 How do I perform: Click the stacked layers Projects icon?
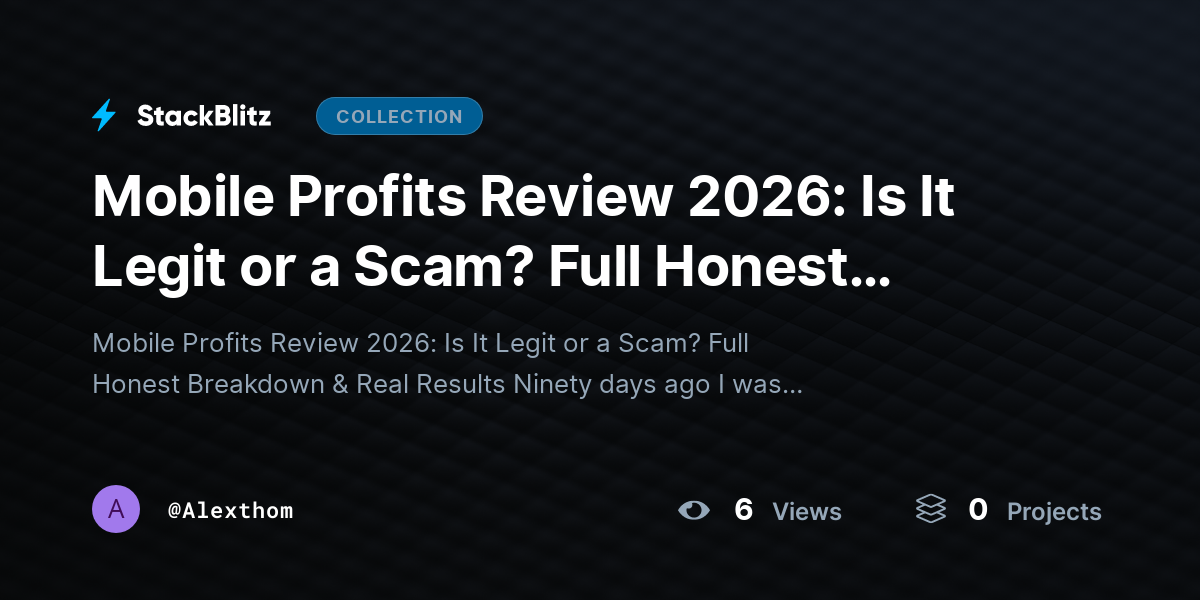931,510
